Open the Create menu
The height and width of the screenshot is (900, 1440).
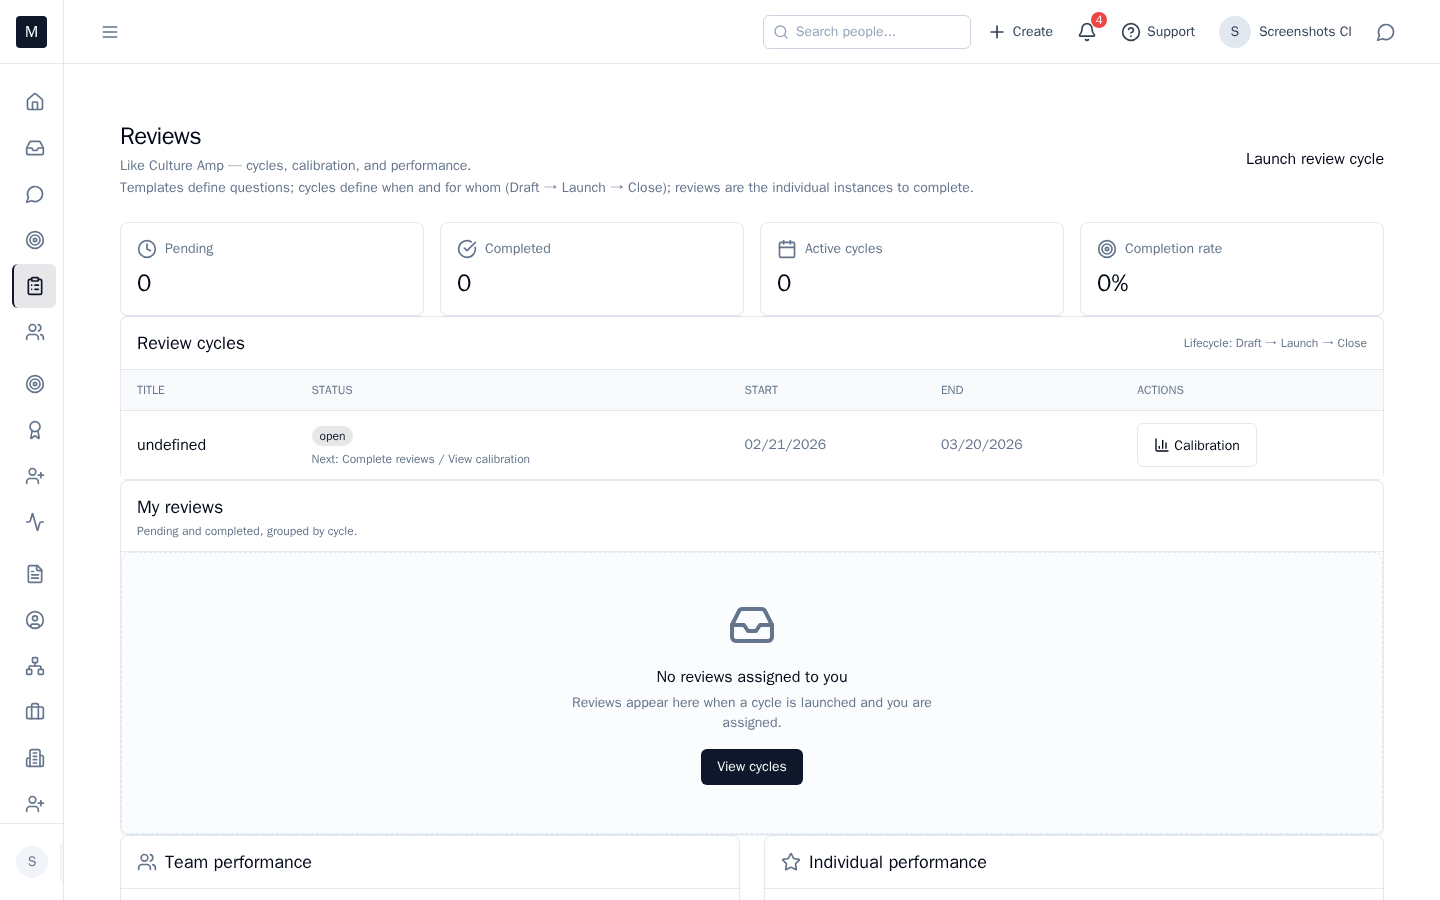tap(1021, 32)
